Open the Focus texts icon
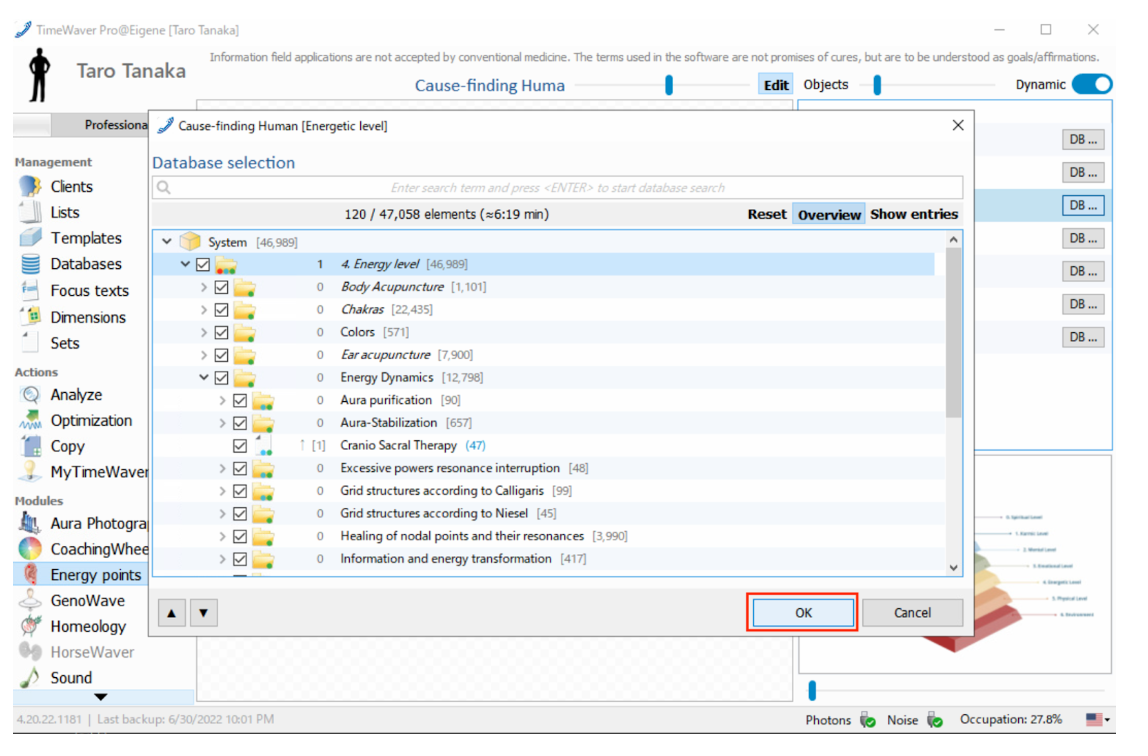 (31, 291)
